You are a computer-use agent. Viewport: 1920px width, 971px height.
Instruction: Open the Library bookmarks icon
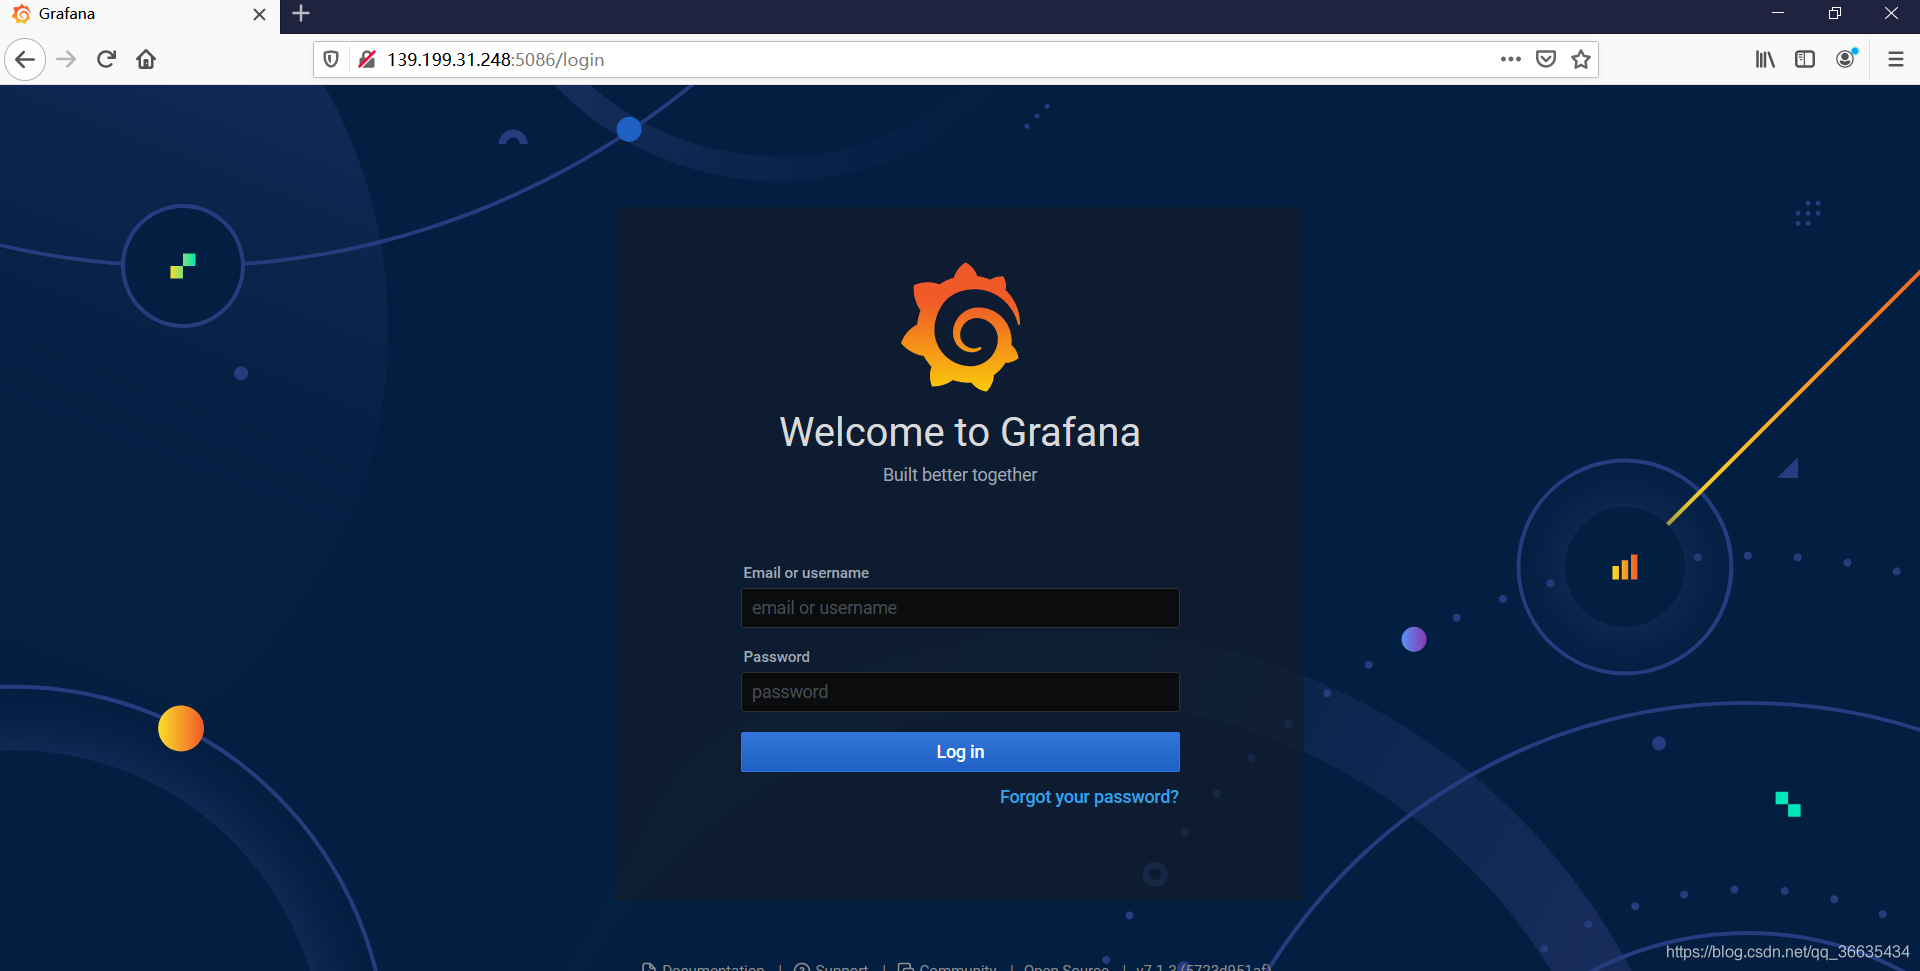(1765, 59)
